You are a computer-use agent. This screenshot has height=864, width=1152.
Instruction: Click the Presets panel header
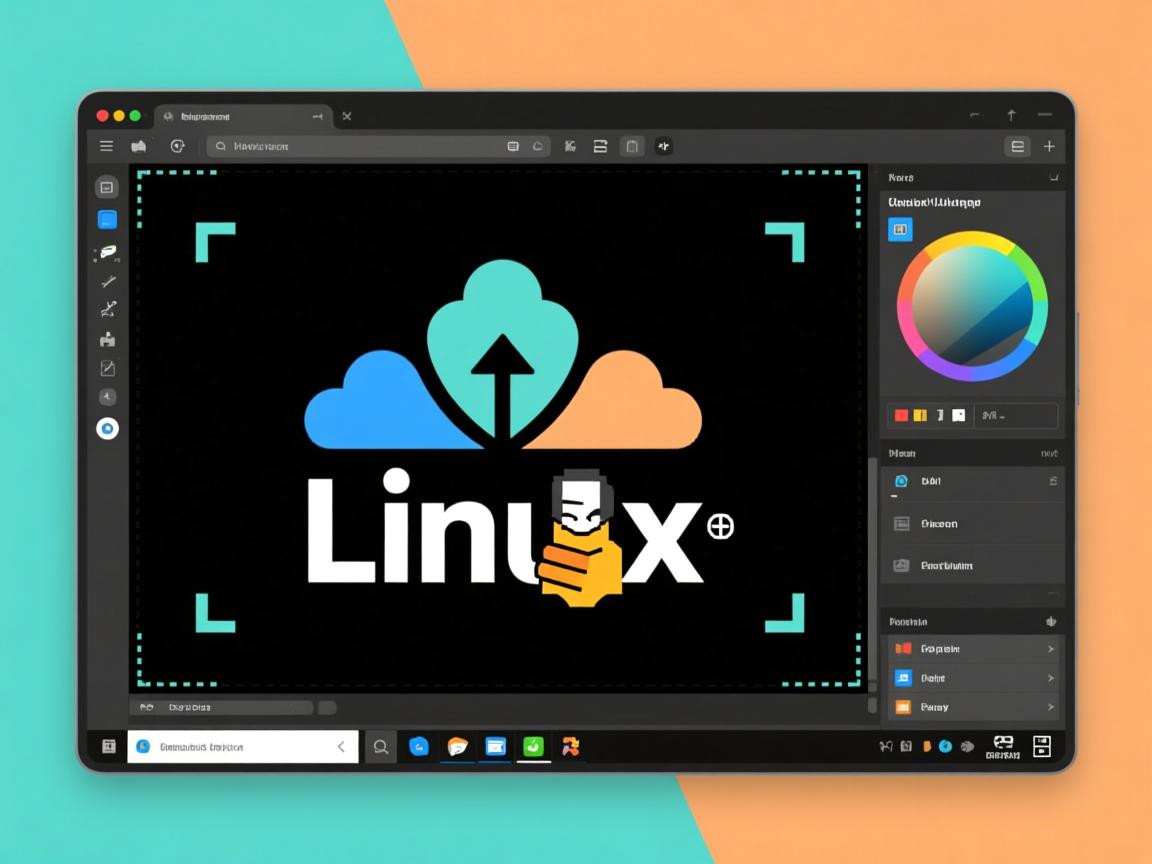tap(905, 621)
